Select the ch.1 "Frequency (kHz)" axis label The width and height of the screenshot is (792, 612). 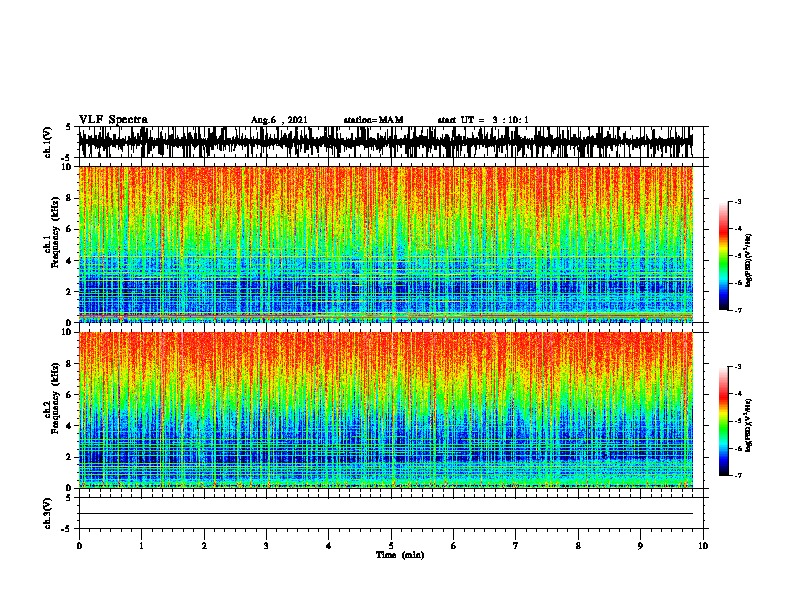[x=55, y=232]
